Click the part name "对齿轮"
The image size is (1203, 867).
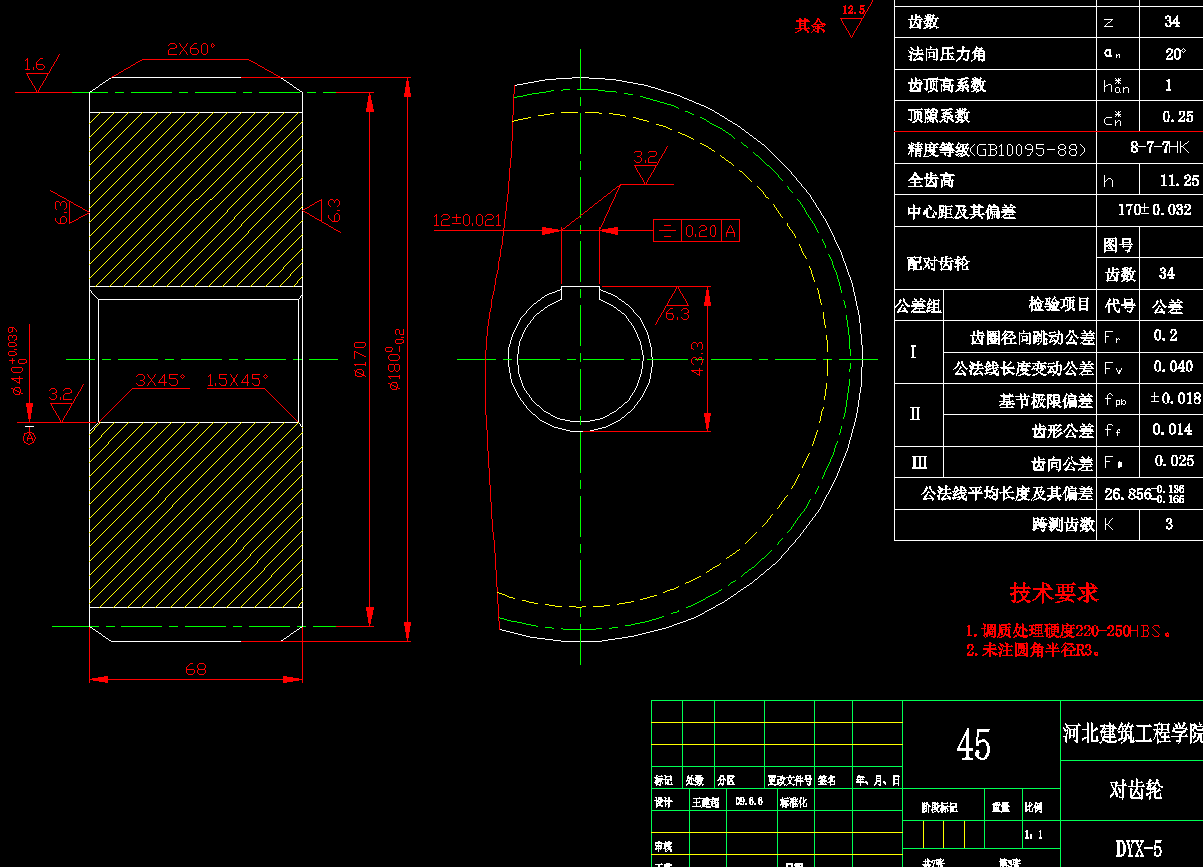coord(1136,790)
